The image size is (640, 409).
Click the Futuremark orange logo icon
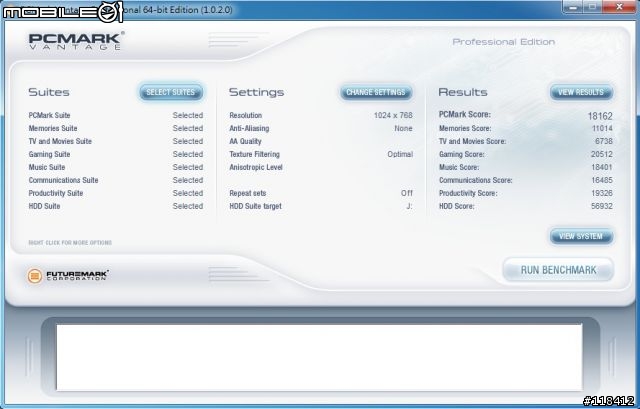click(35, 276)
